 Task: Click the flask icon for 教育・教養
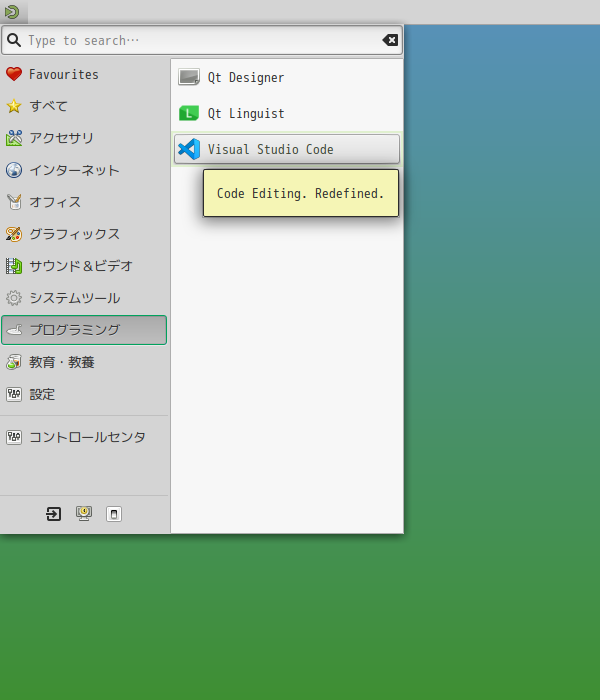click(14, 362)
